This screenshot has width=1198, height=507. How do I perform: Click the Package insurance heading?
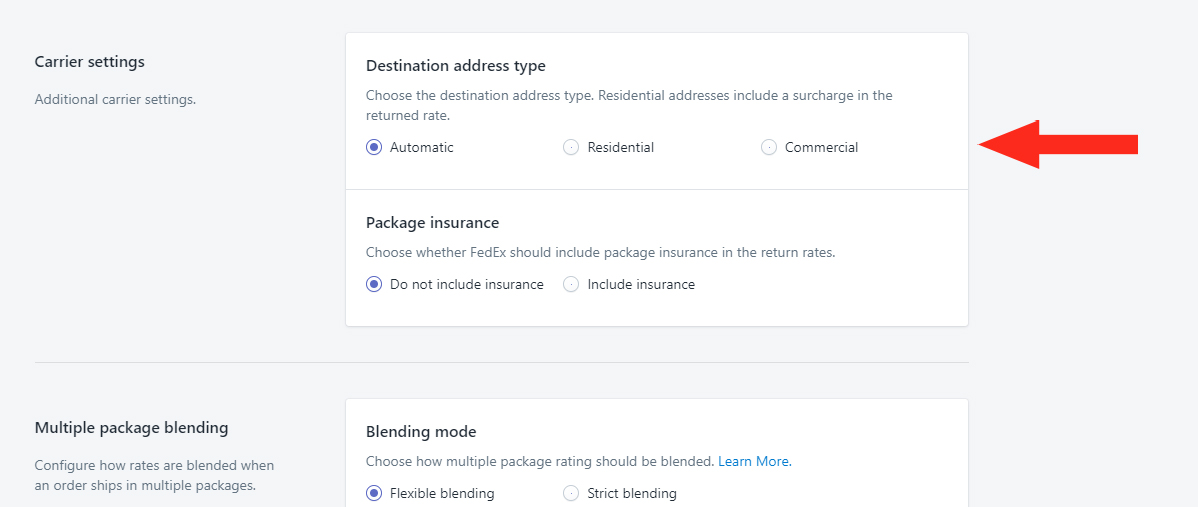[x=432, y=223]
